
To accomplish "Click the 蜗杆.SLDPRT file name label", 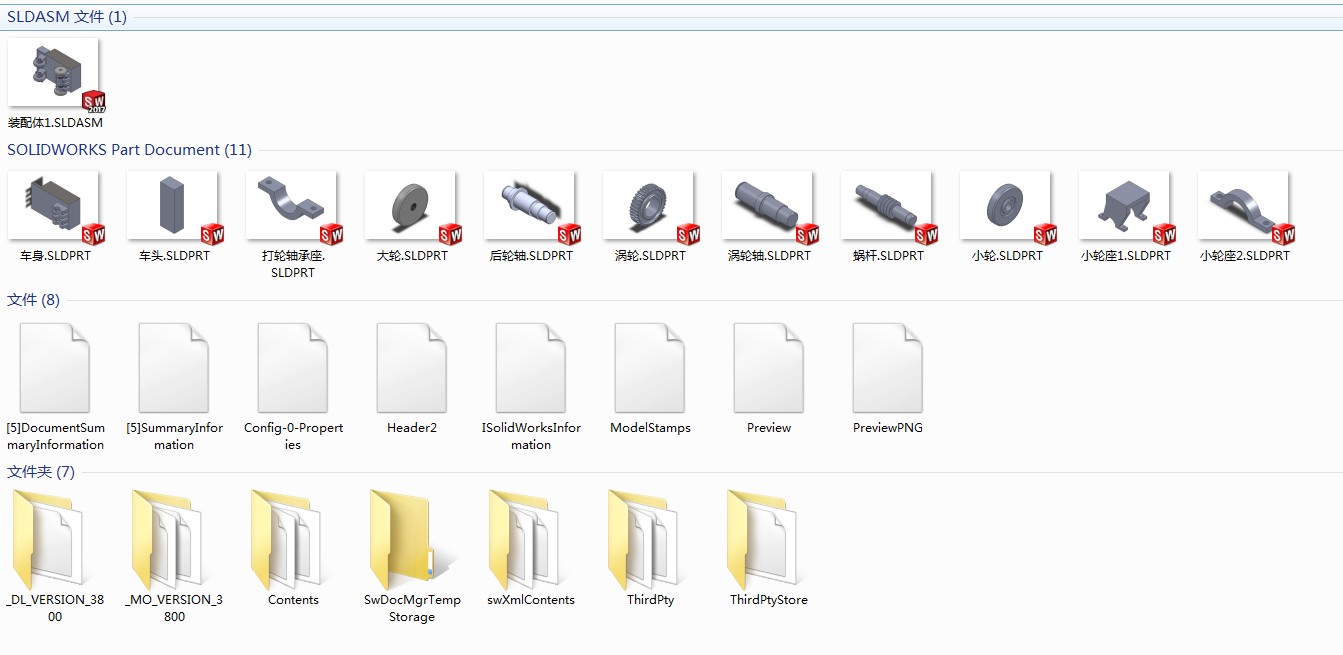I will click(888, 256).
